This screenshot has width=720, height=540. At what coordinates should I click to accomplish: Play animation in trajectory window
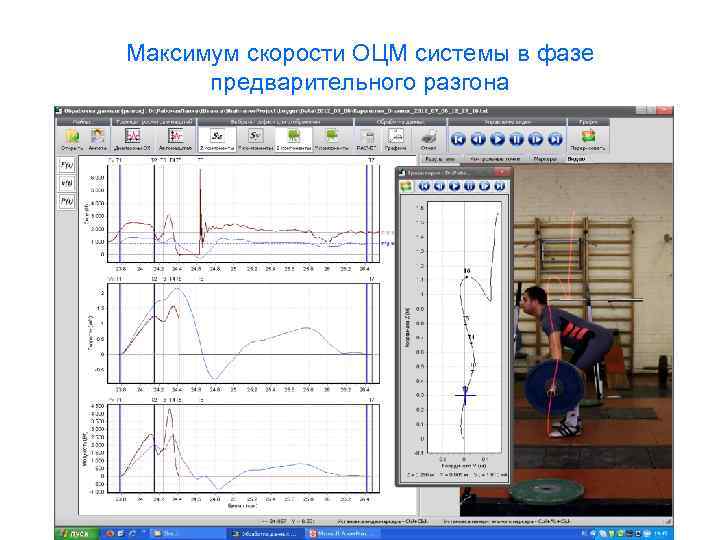point(455,186)
